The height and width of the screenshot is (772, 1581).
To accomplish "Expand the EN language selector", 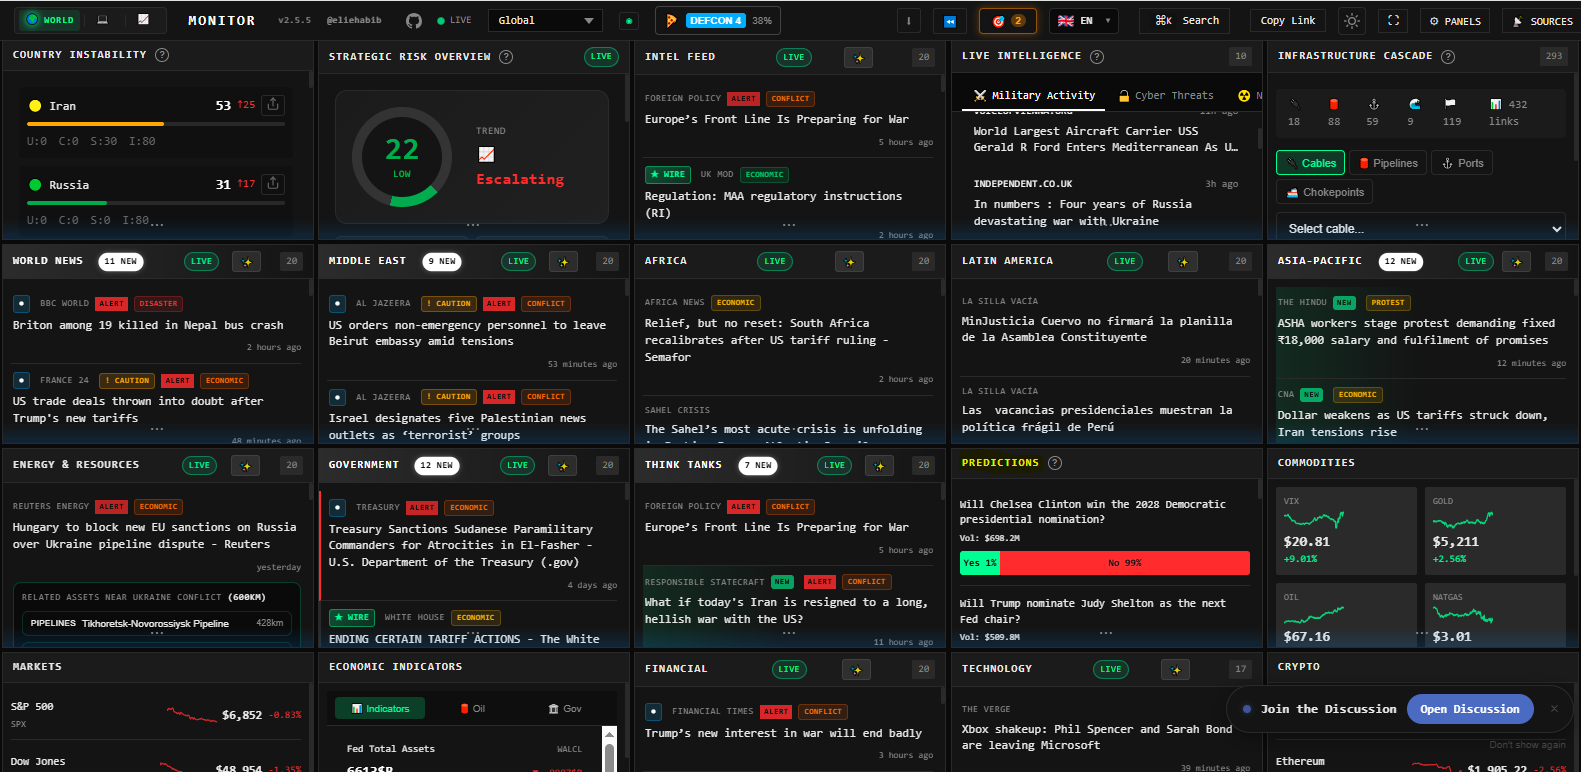I will 1084,21.
